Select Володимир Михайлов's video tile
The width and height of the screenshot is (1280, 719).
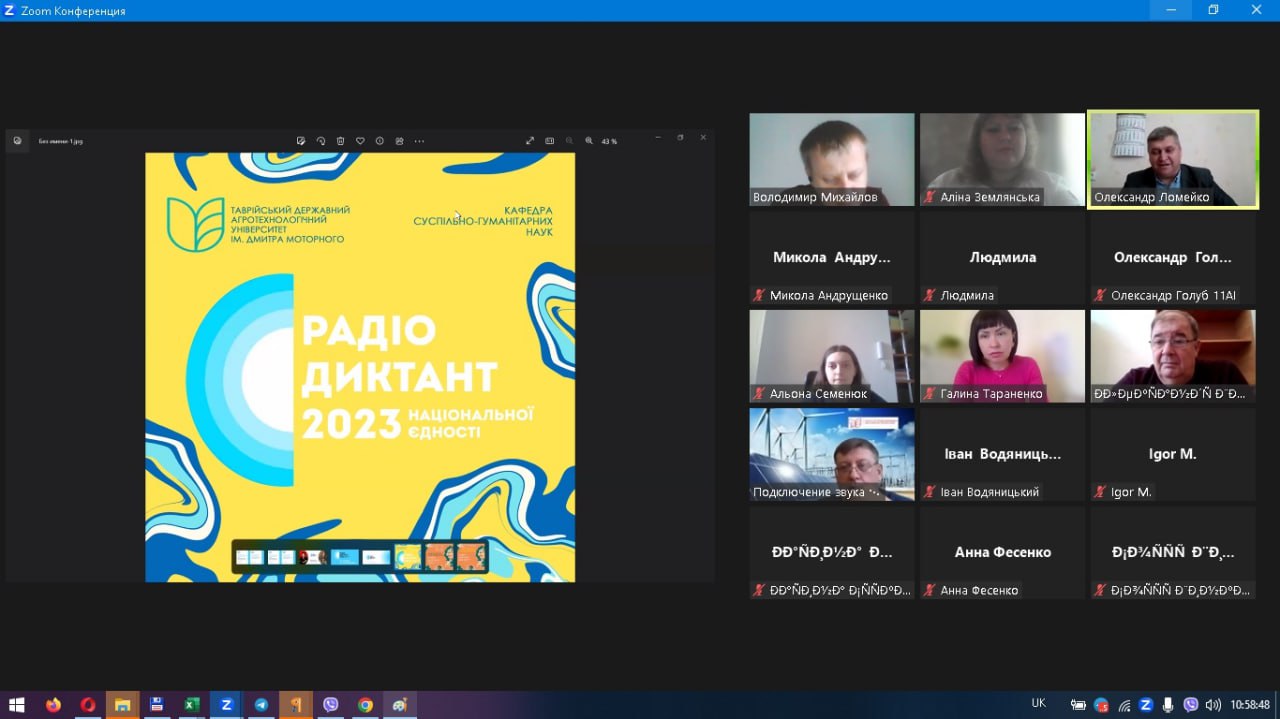[x=831, y=159]
